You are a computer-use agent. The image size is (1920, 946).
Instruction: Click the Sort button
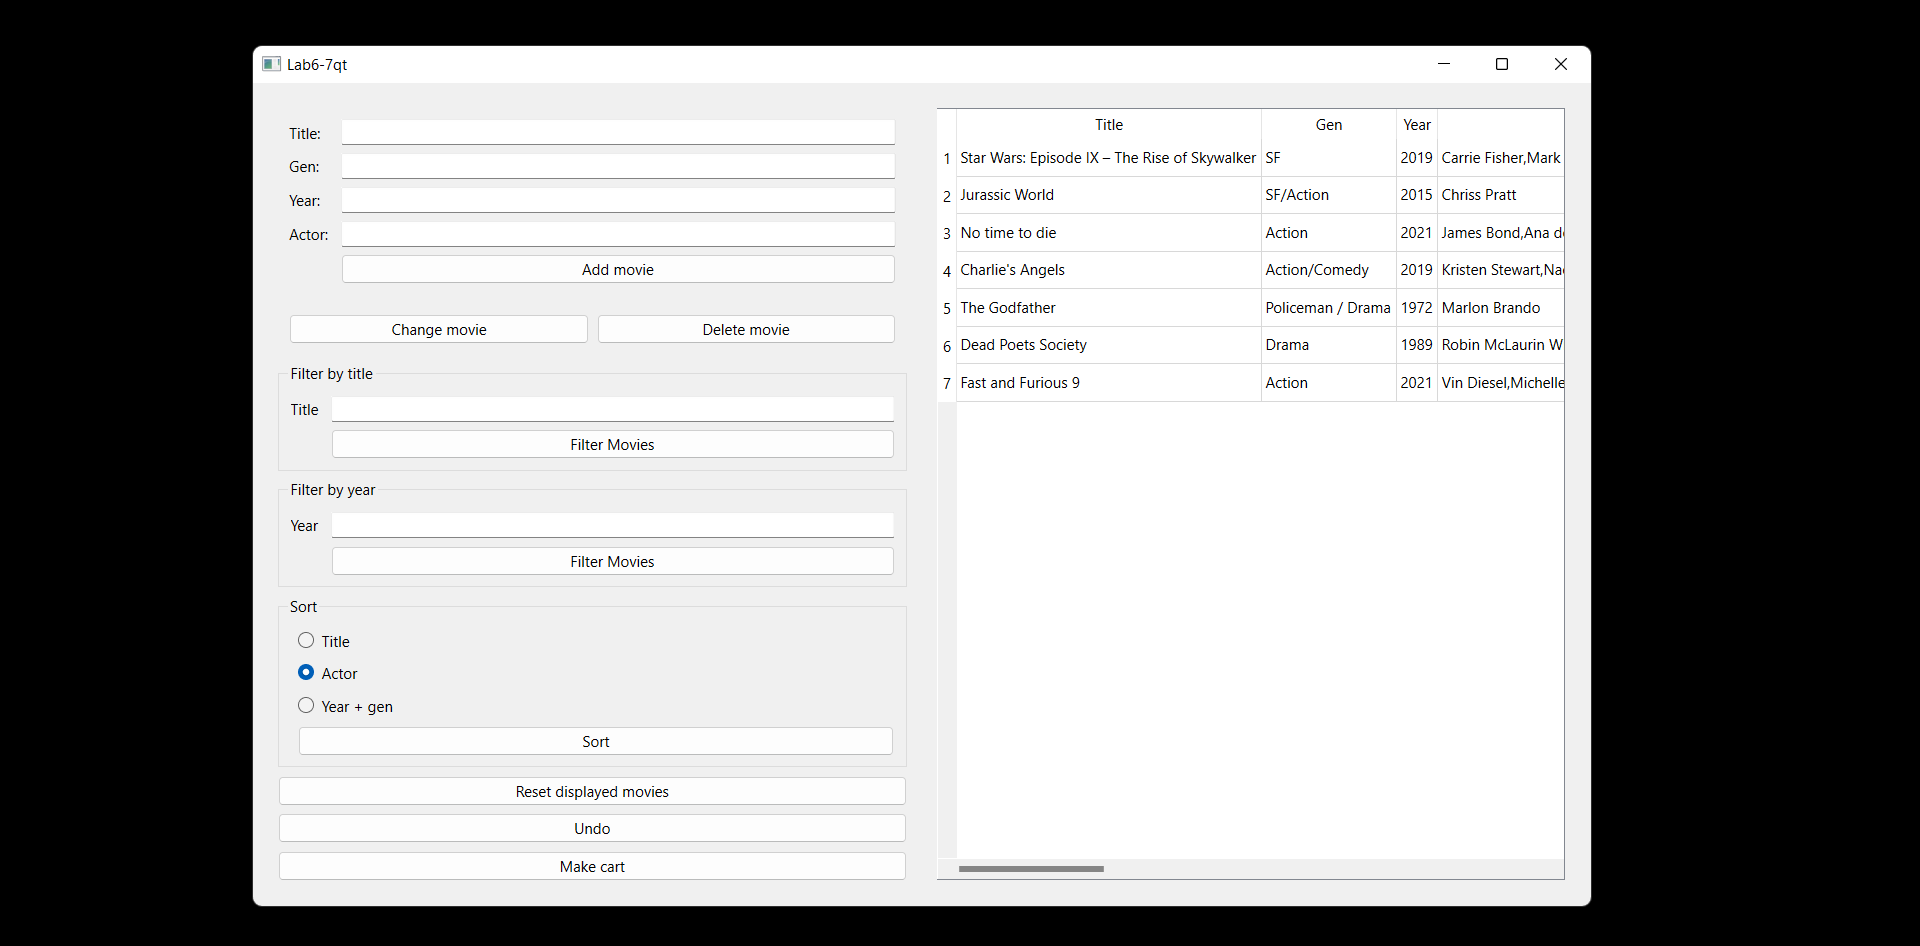pos(596,742)
